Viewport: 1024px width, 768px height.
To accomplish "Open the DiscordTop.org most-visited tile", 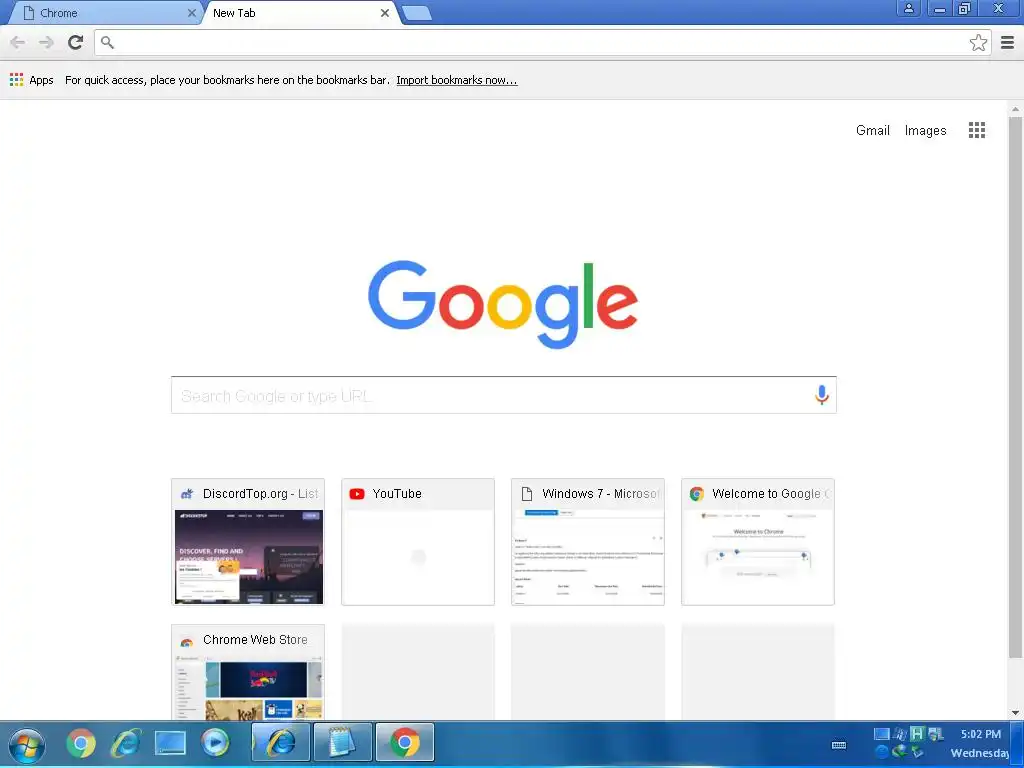I will click(248, 542).
